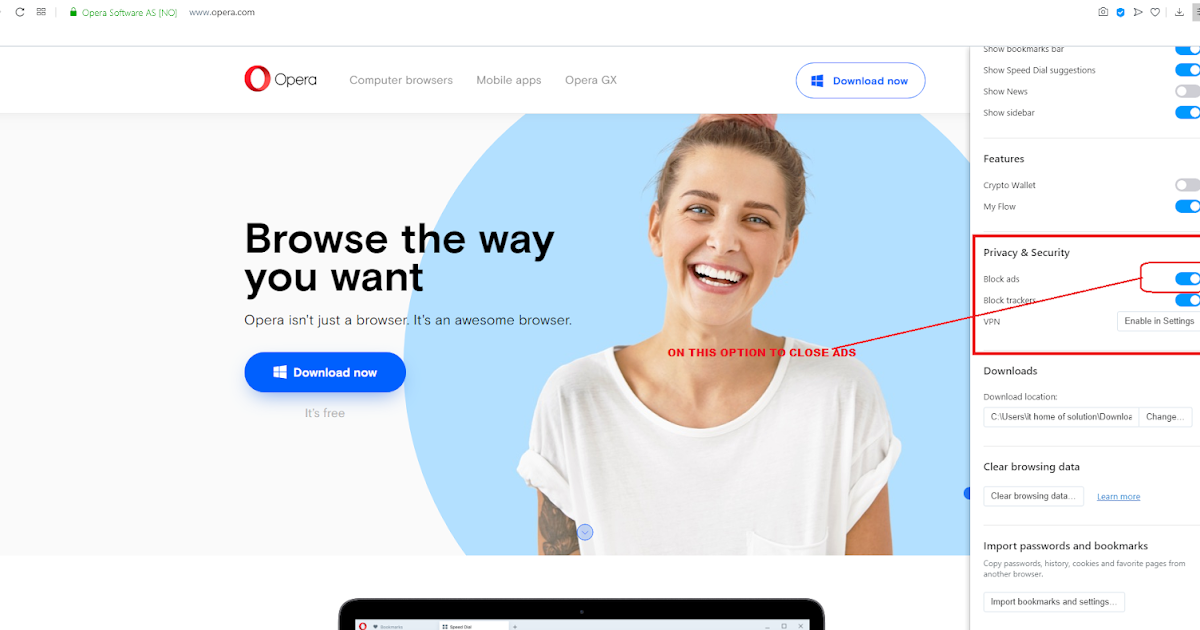
Task: Click the Download location path field
Action: 1061,417
